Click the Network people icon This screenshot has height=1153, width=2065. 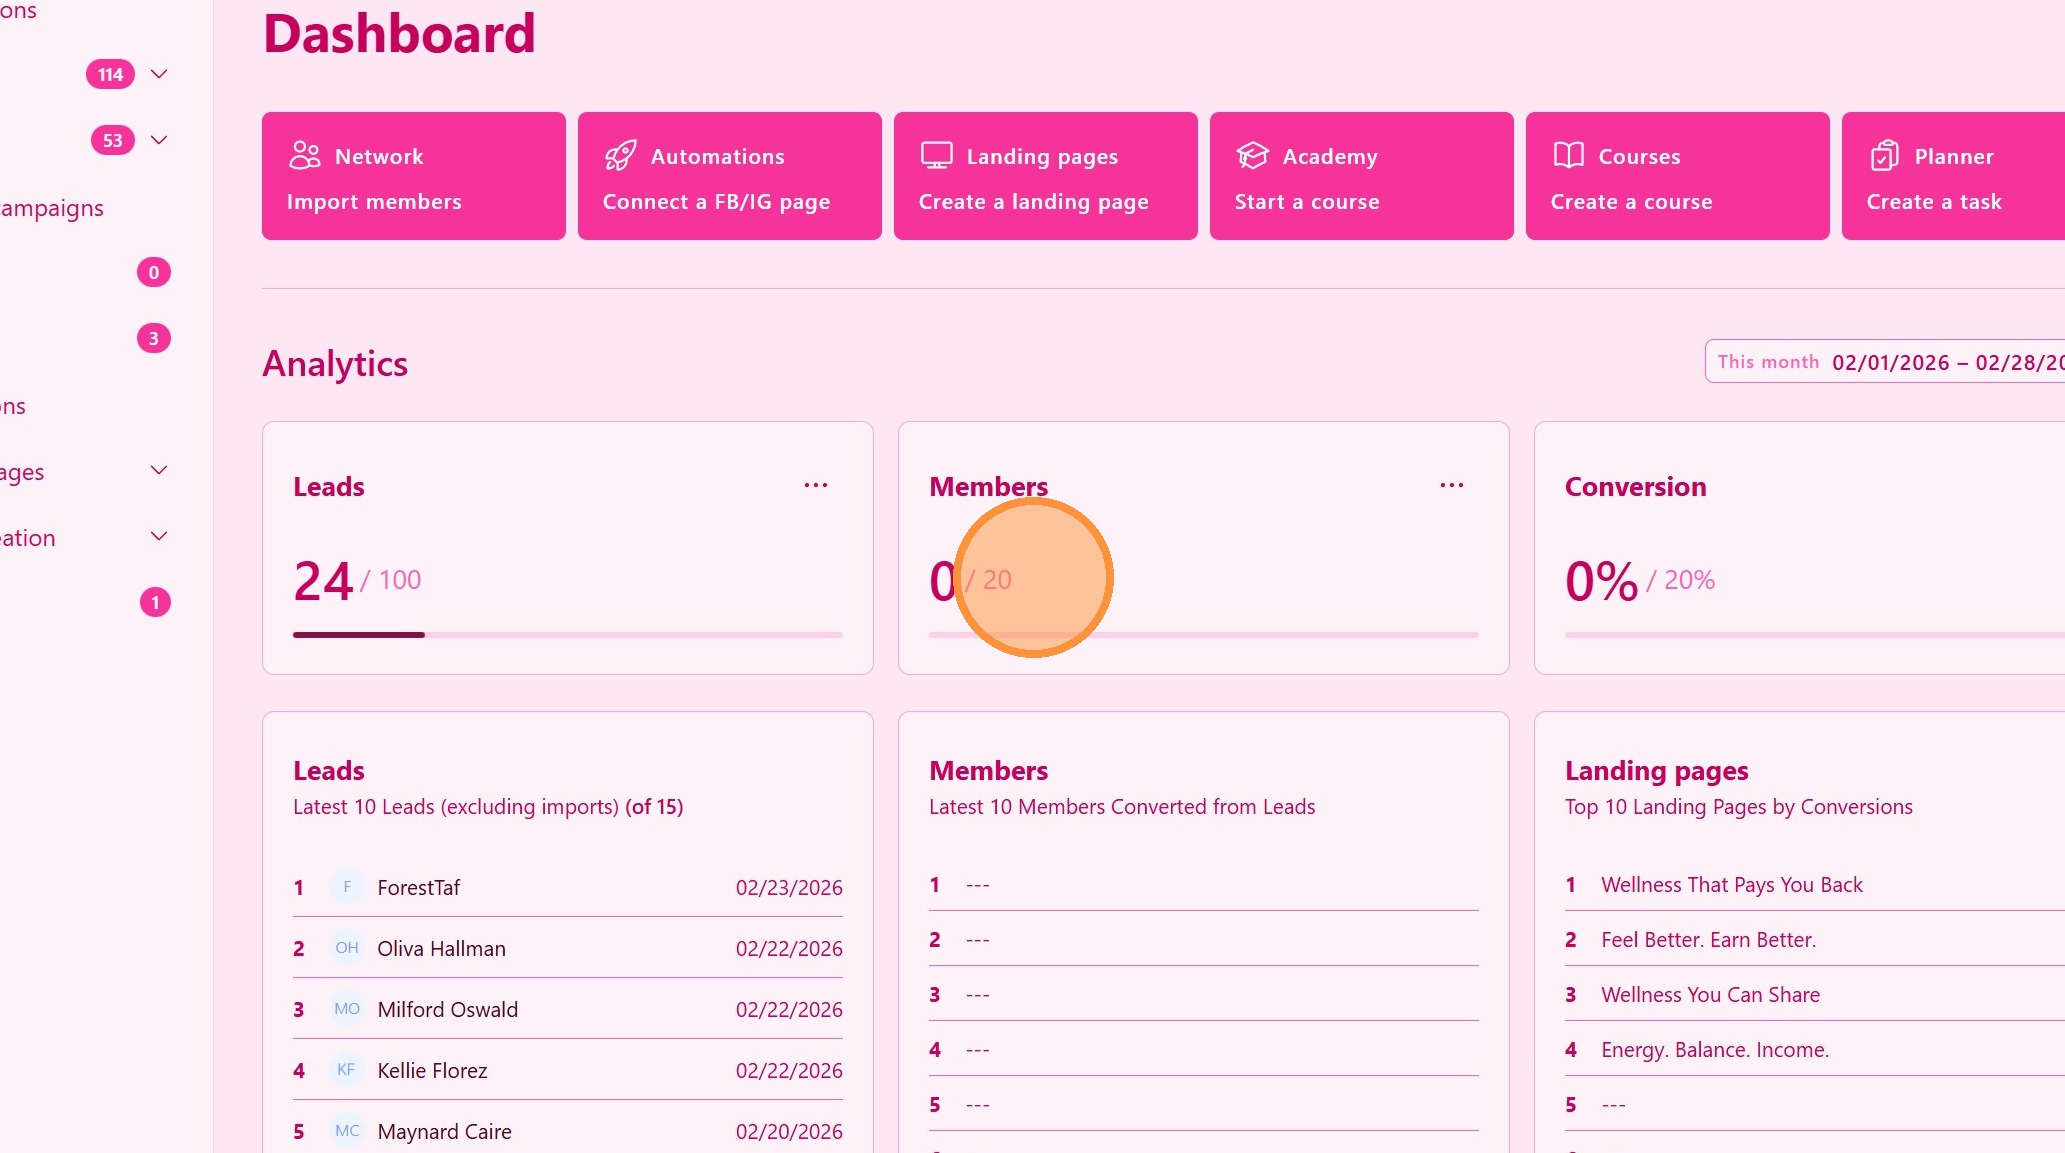[x=304, y=155]
